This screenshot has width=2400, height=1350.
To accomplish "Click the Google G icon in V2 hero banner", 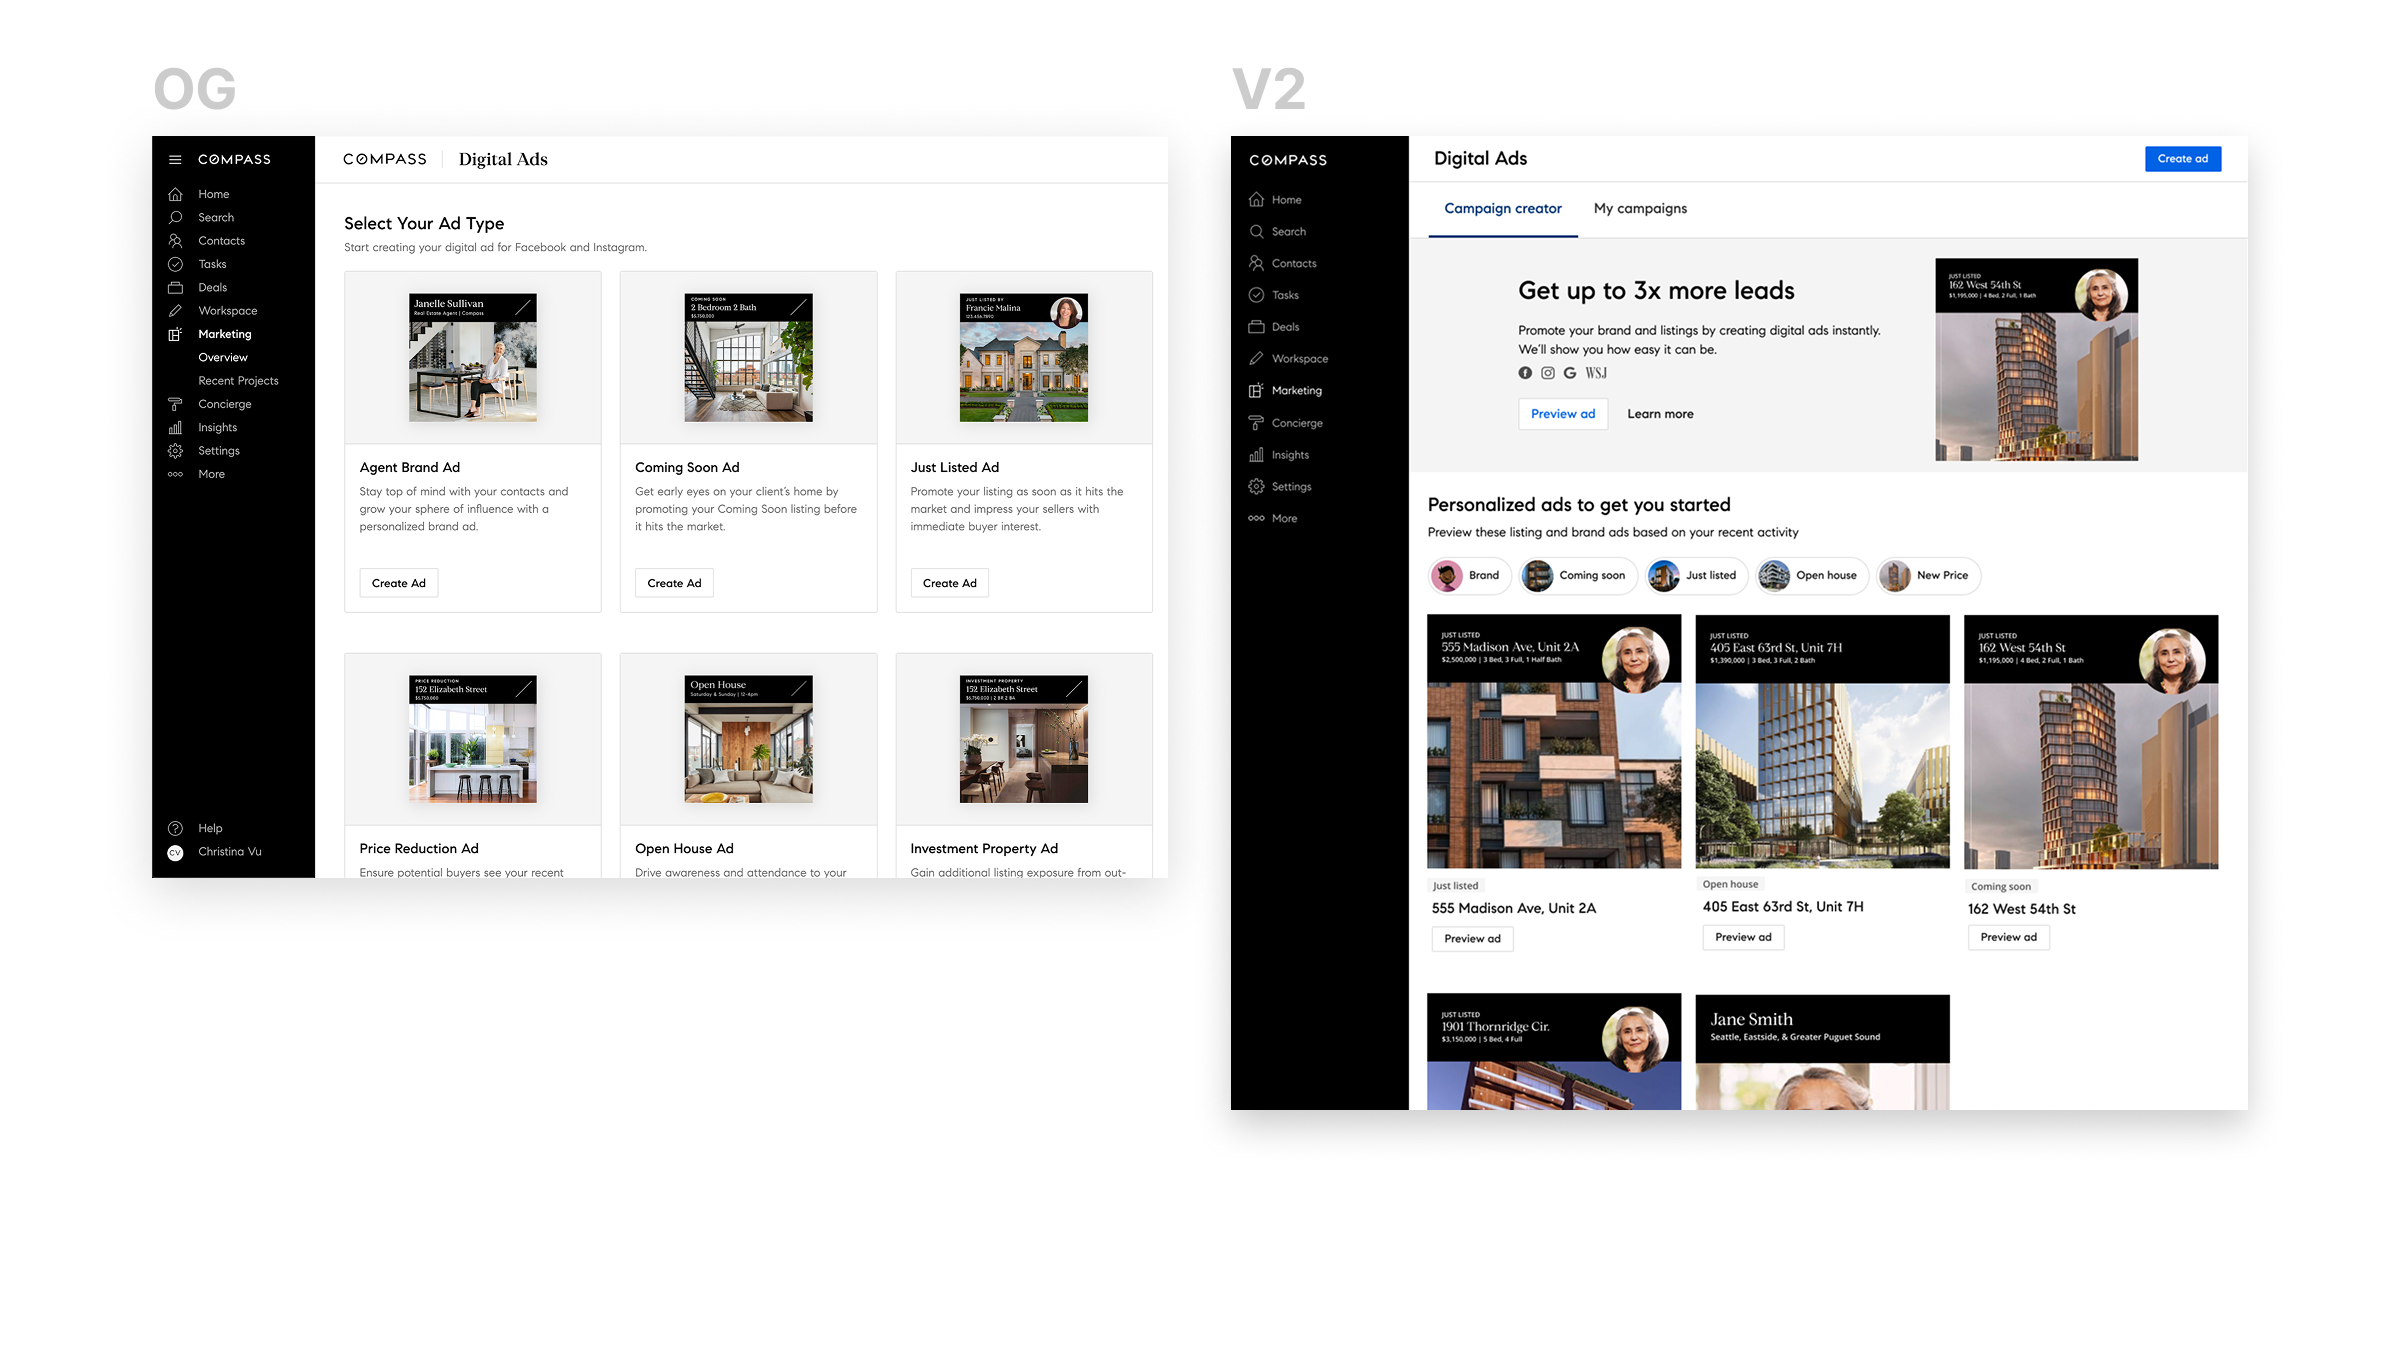I will [1570, 373].
